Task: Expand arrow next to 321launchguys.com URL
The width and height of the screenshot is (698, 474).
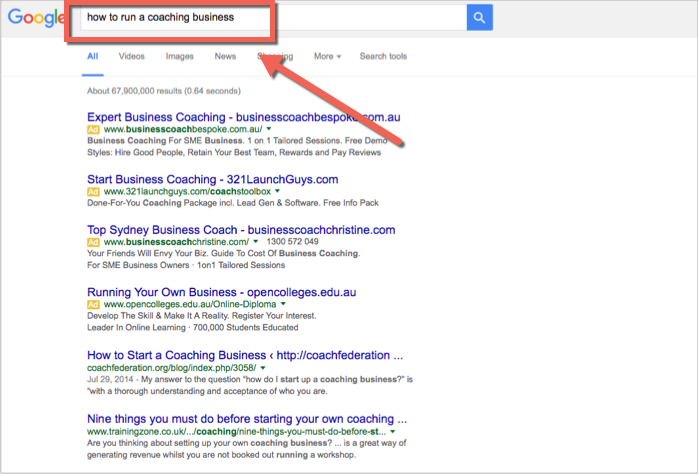Action: [277, 191]
